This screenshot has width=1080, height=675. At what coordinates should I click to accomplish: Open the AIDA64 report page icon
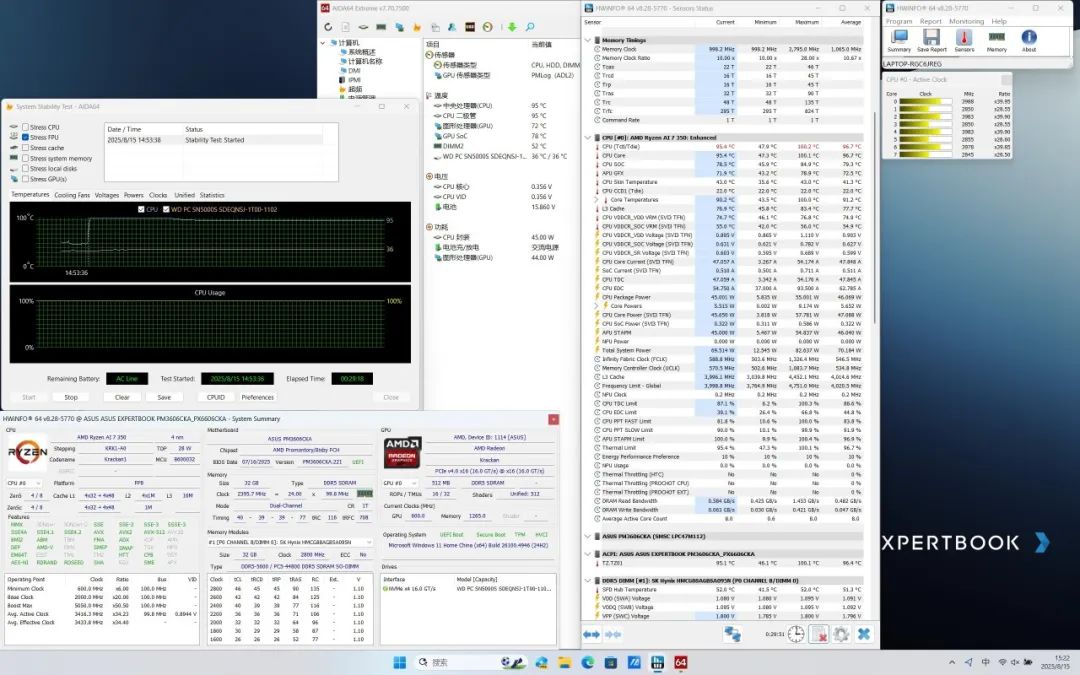[345, 27]
